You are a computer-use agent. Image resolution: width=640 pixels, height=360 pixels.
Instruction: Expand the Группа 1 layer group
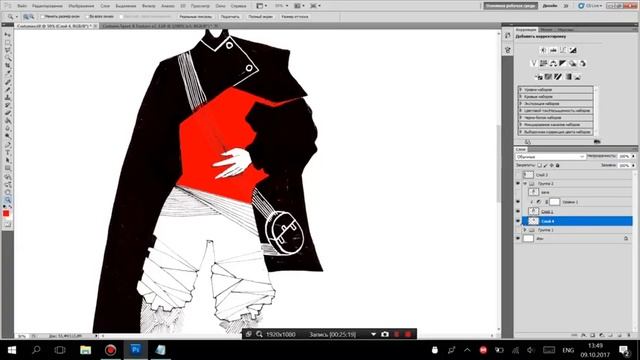(525, 230)
